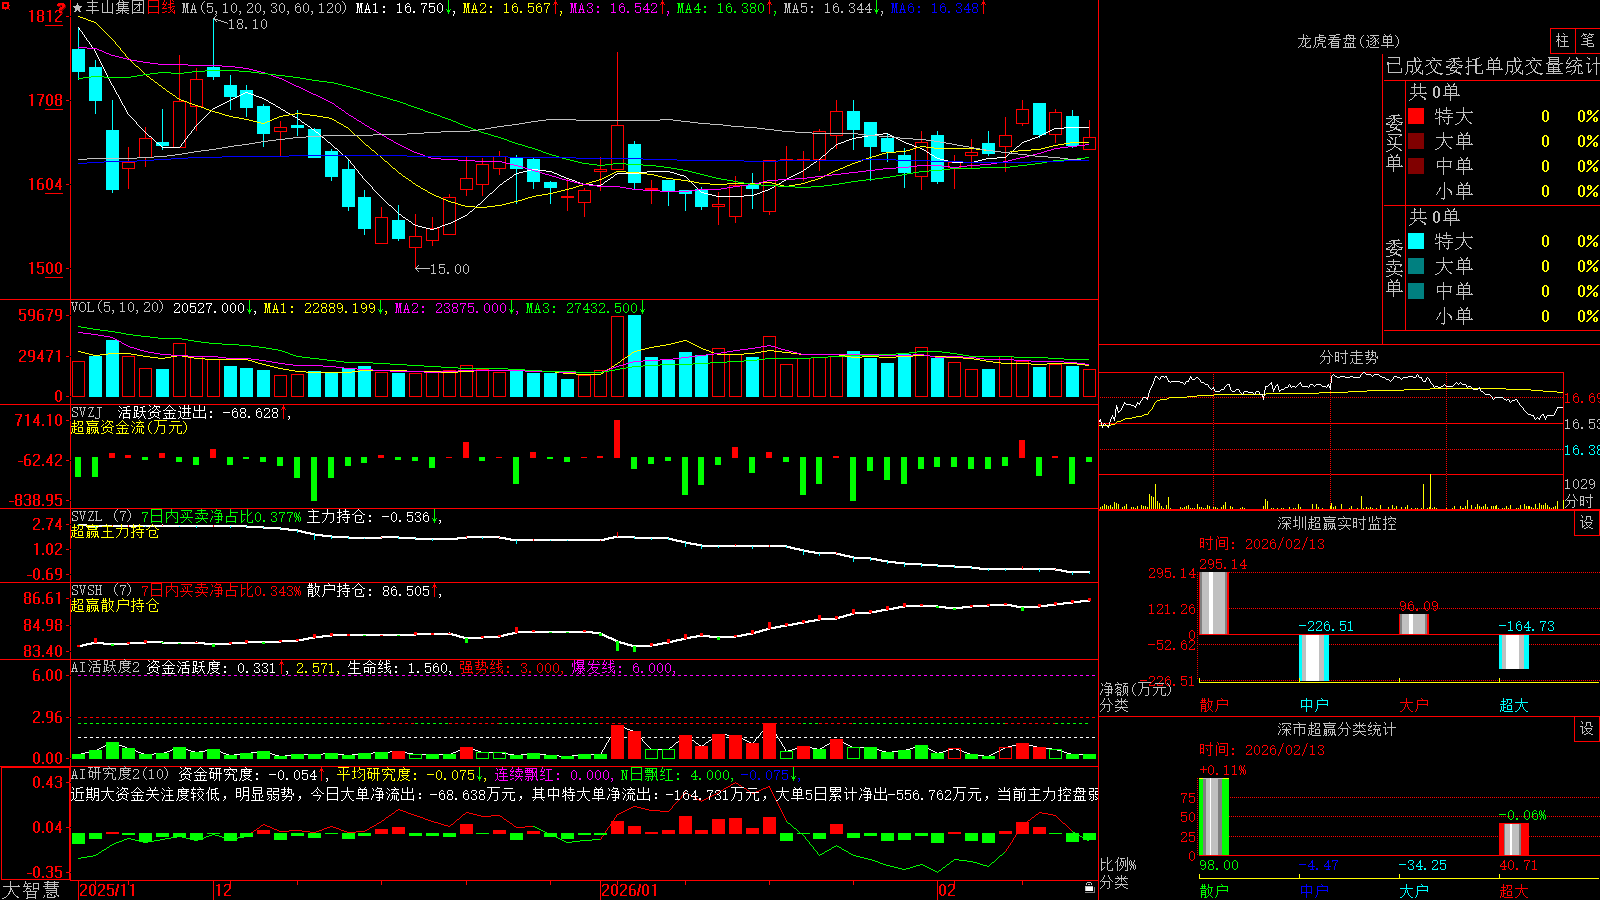This screenshot has height=900, width=1600.
Task: Click the 中户 -226.51 bar in realtime monitor
Action: click(x=1313, y=658)
